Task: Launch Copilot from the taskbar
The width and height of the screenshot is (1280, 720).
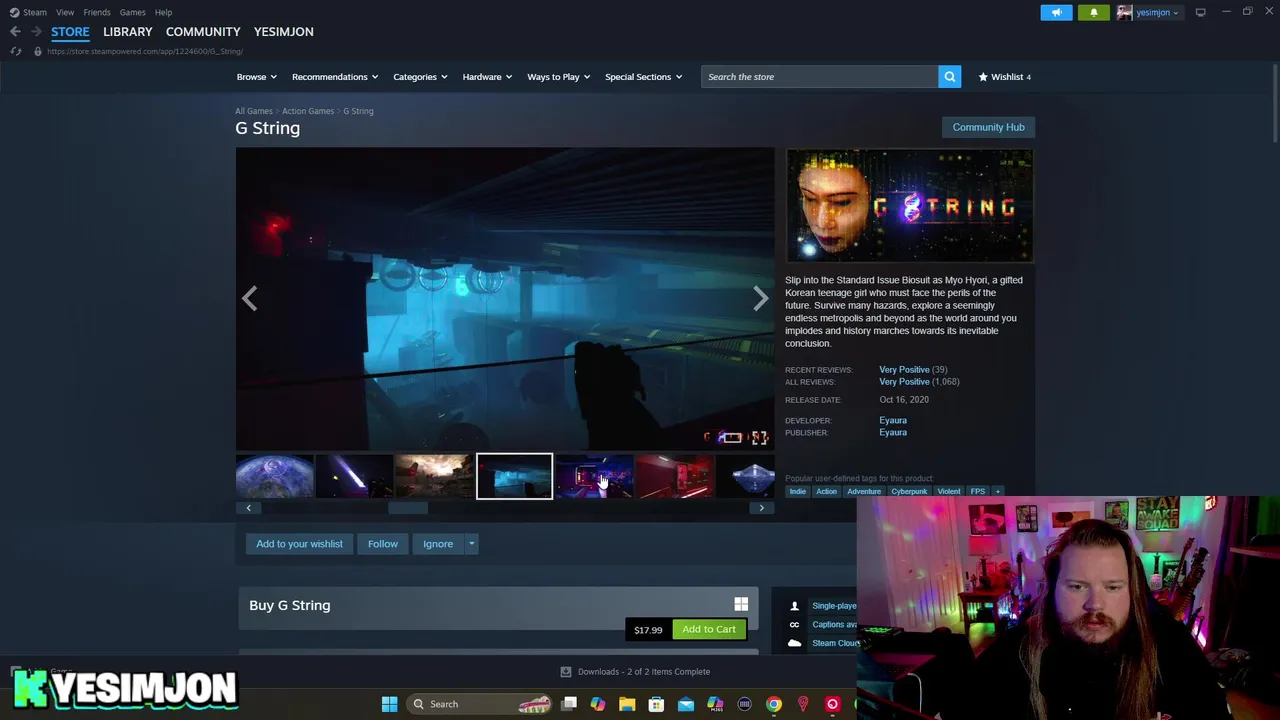Action: [x=598, y=704]
